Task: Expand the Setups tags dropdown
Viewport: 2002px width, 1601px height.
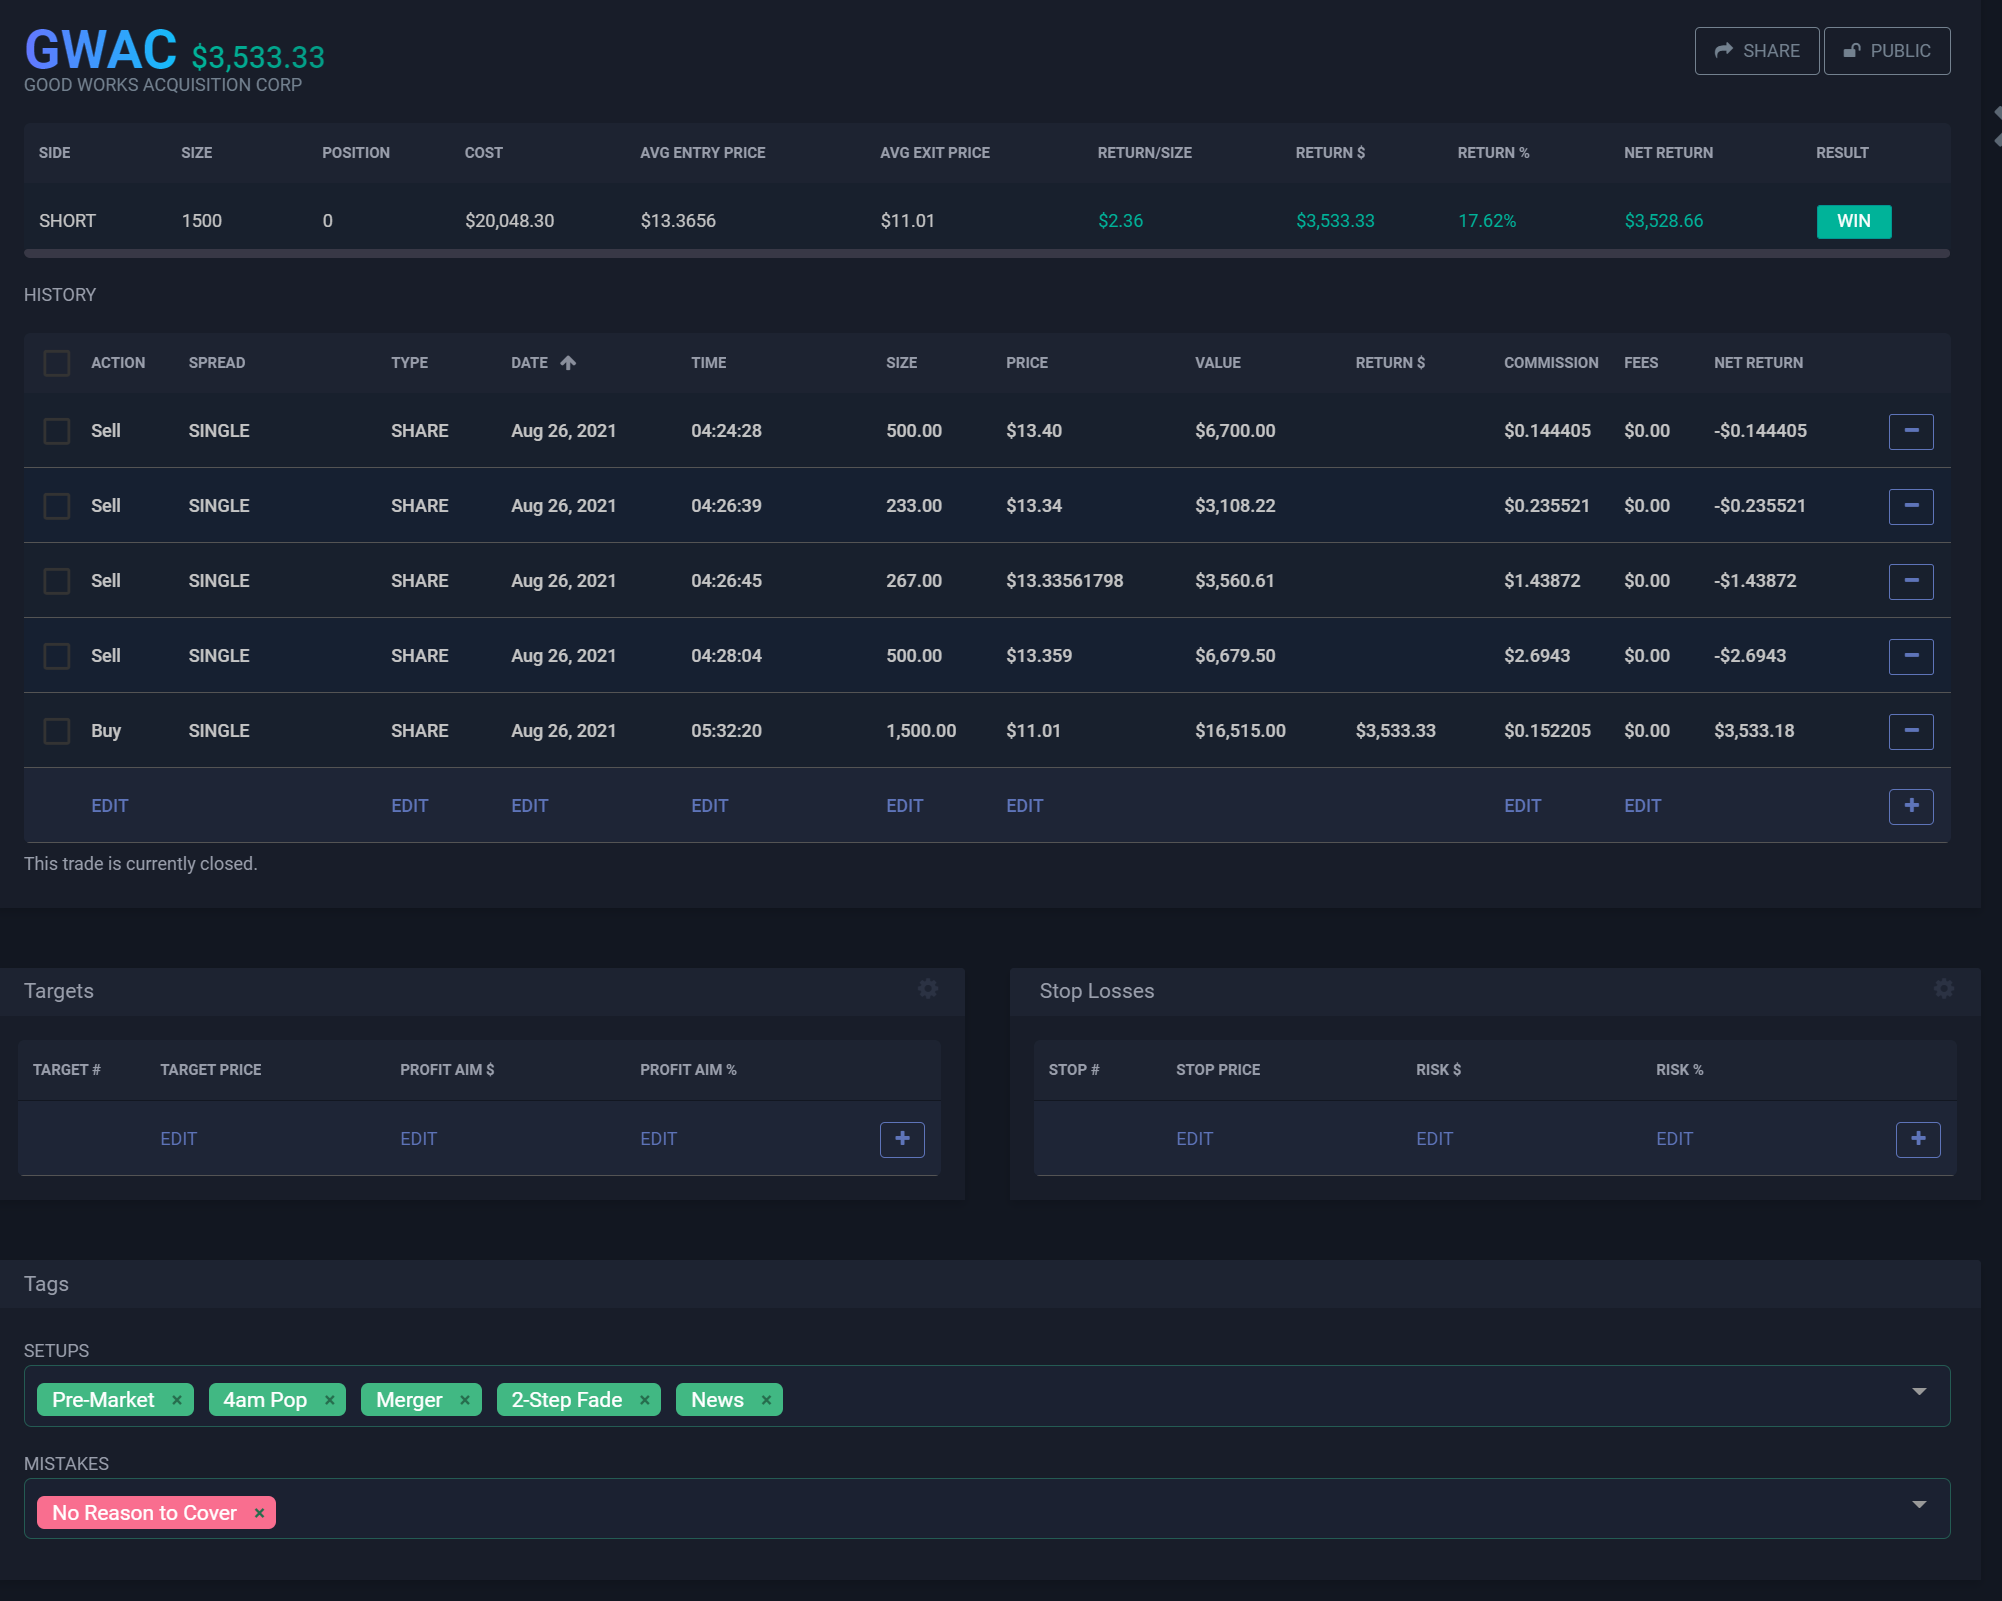Action: pos(1918,1392)
